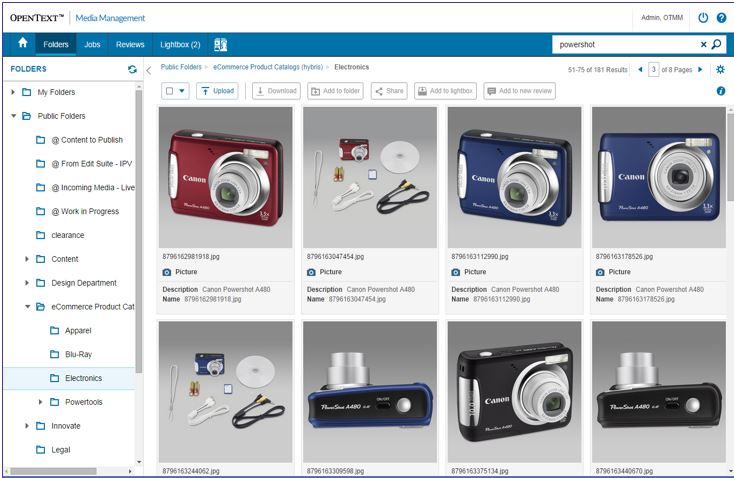Expand the Powertools folder
This screenshot has height=478, width=734.
(40, 402)
